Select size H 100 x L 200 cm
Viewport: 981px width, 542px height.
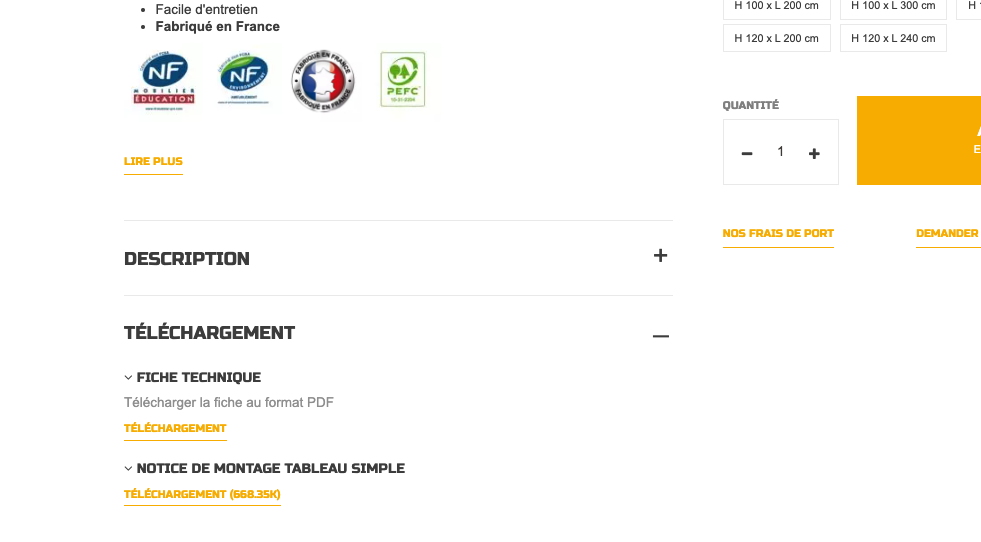[x=776, y=6]
